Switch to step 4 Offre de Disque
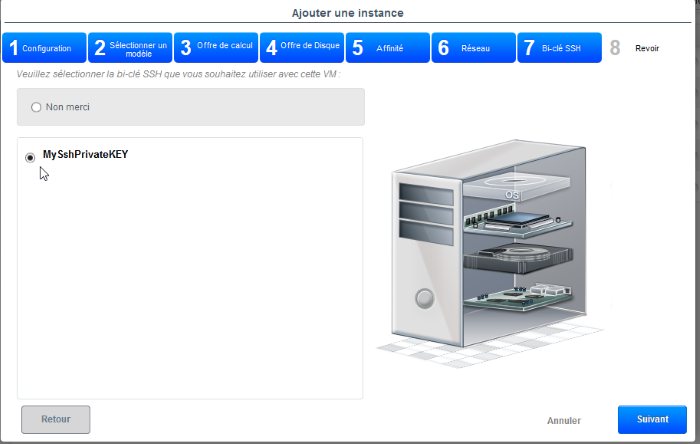 tap(301, 48)
